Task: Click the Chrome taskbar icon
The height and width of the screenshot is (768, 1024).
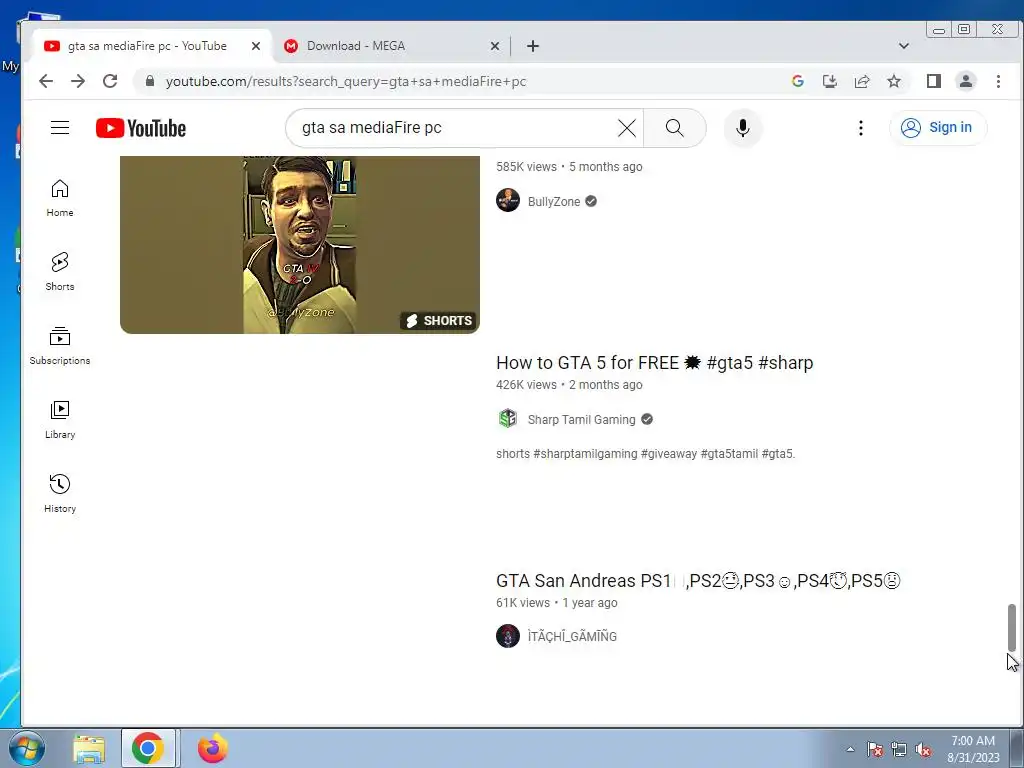Action: [148, 748]
